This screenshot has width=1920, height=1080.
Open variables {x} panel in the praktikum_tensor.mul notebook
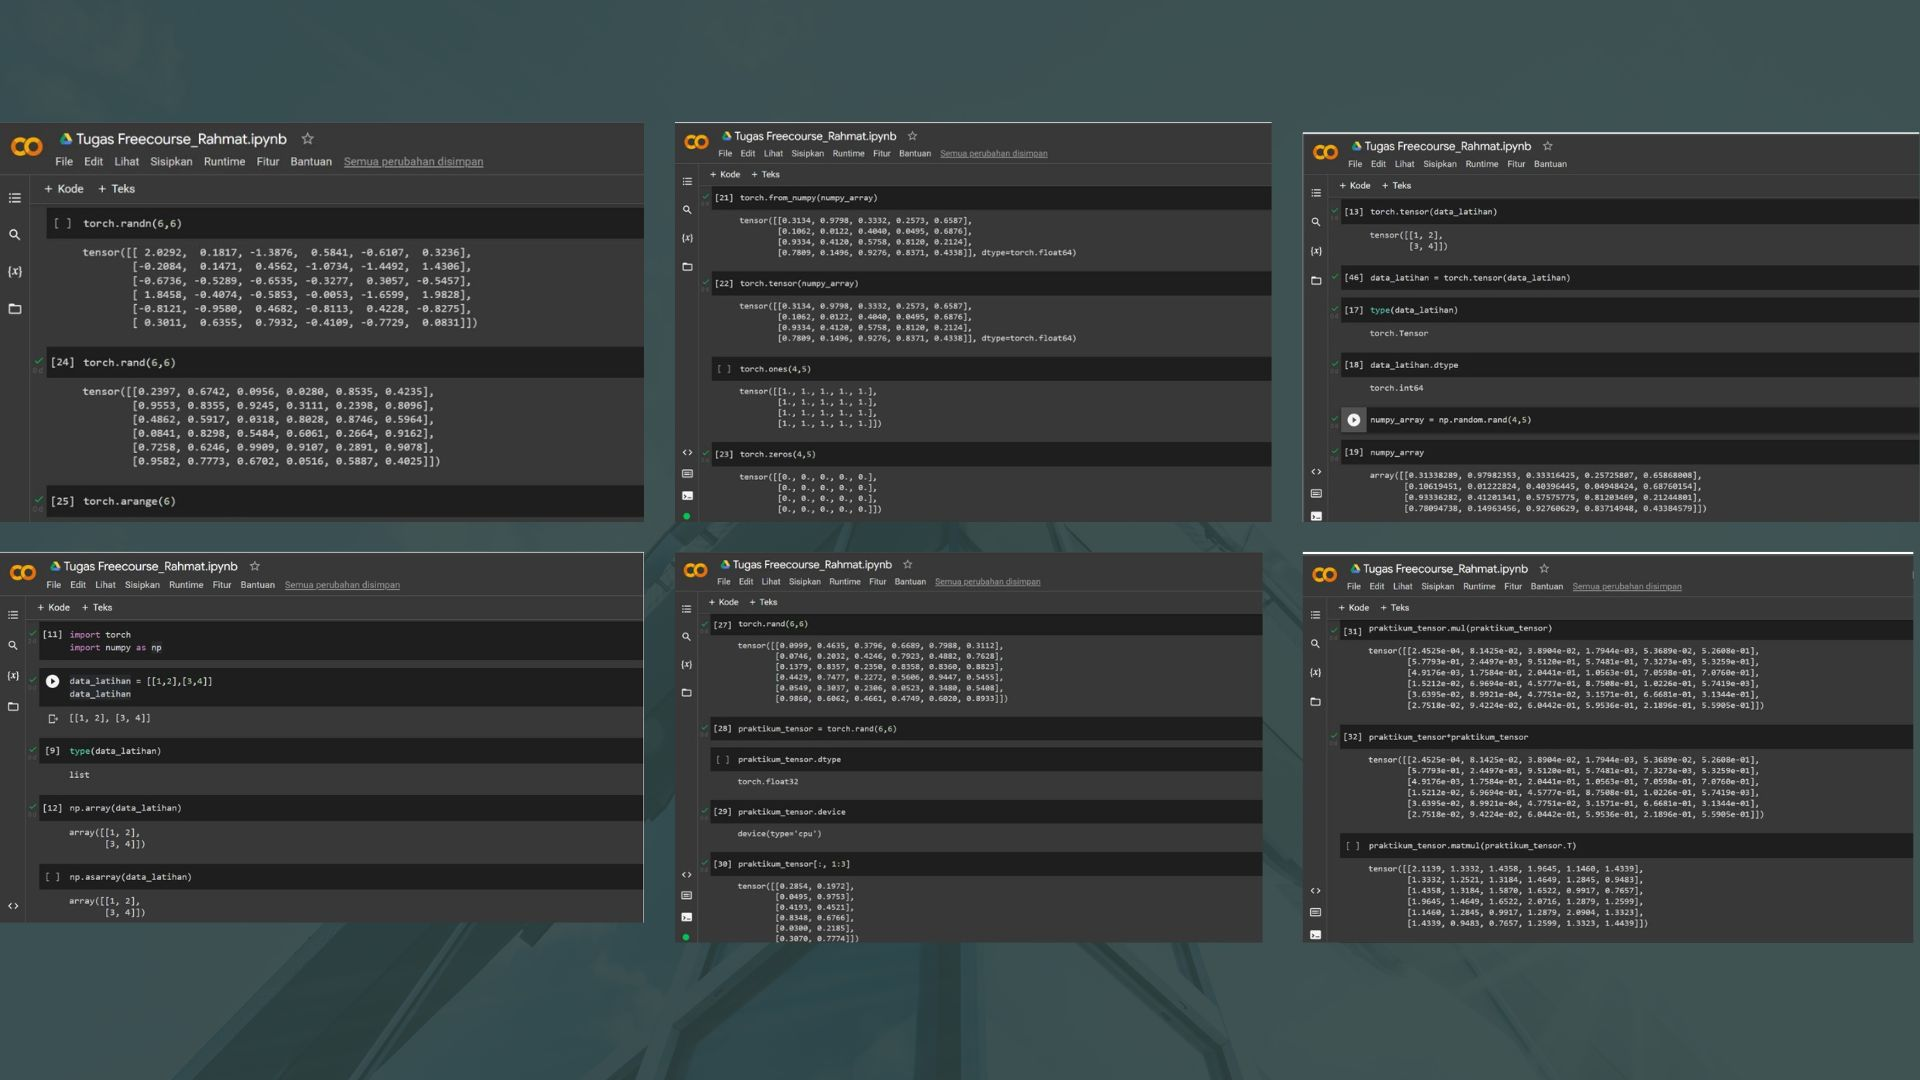pyautogui.click(x=1315, y=673)
